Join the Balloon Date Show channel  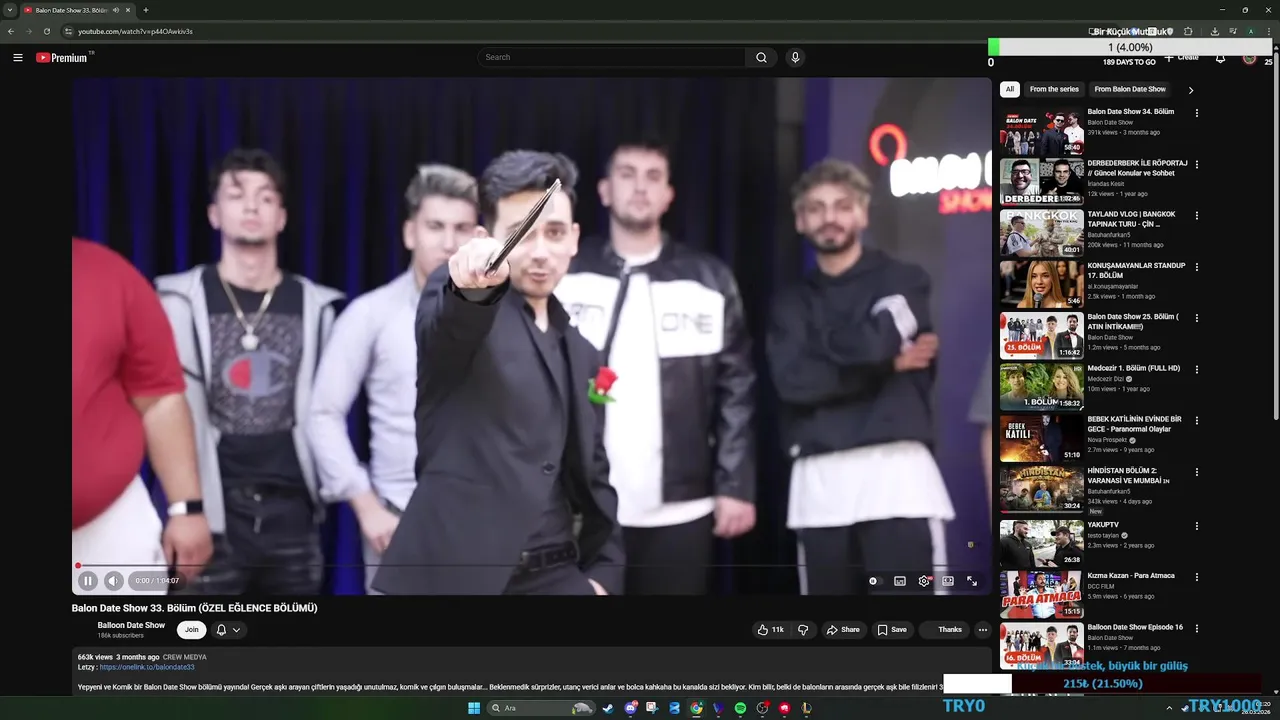coord(191,630)
